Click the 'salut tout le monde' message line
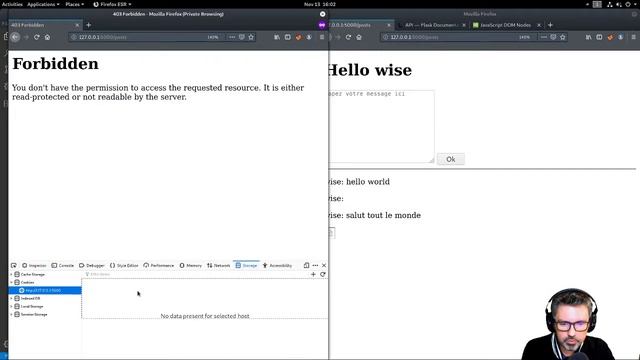This screenshot has height=360, width=640. (375, 215)
